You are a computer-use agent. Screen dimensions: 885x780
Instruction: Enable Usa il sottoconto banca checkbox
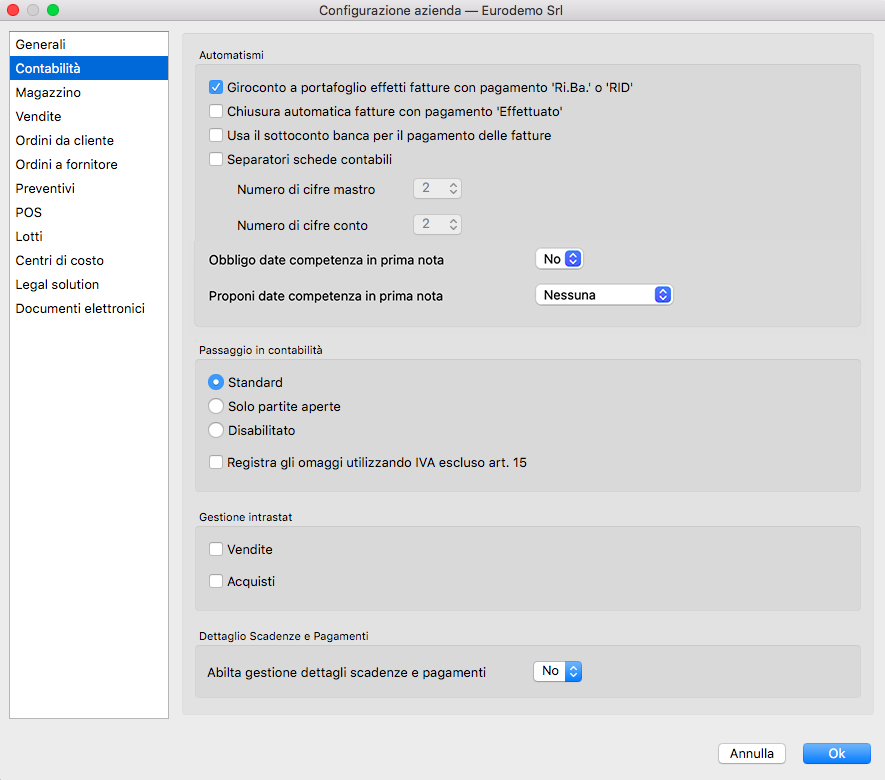[216, 135]
